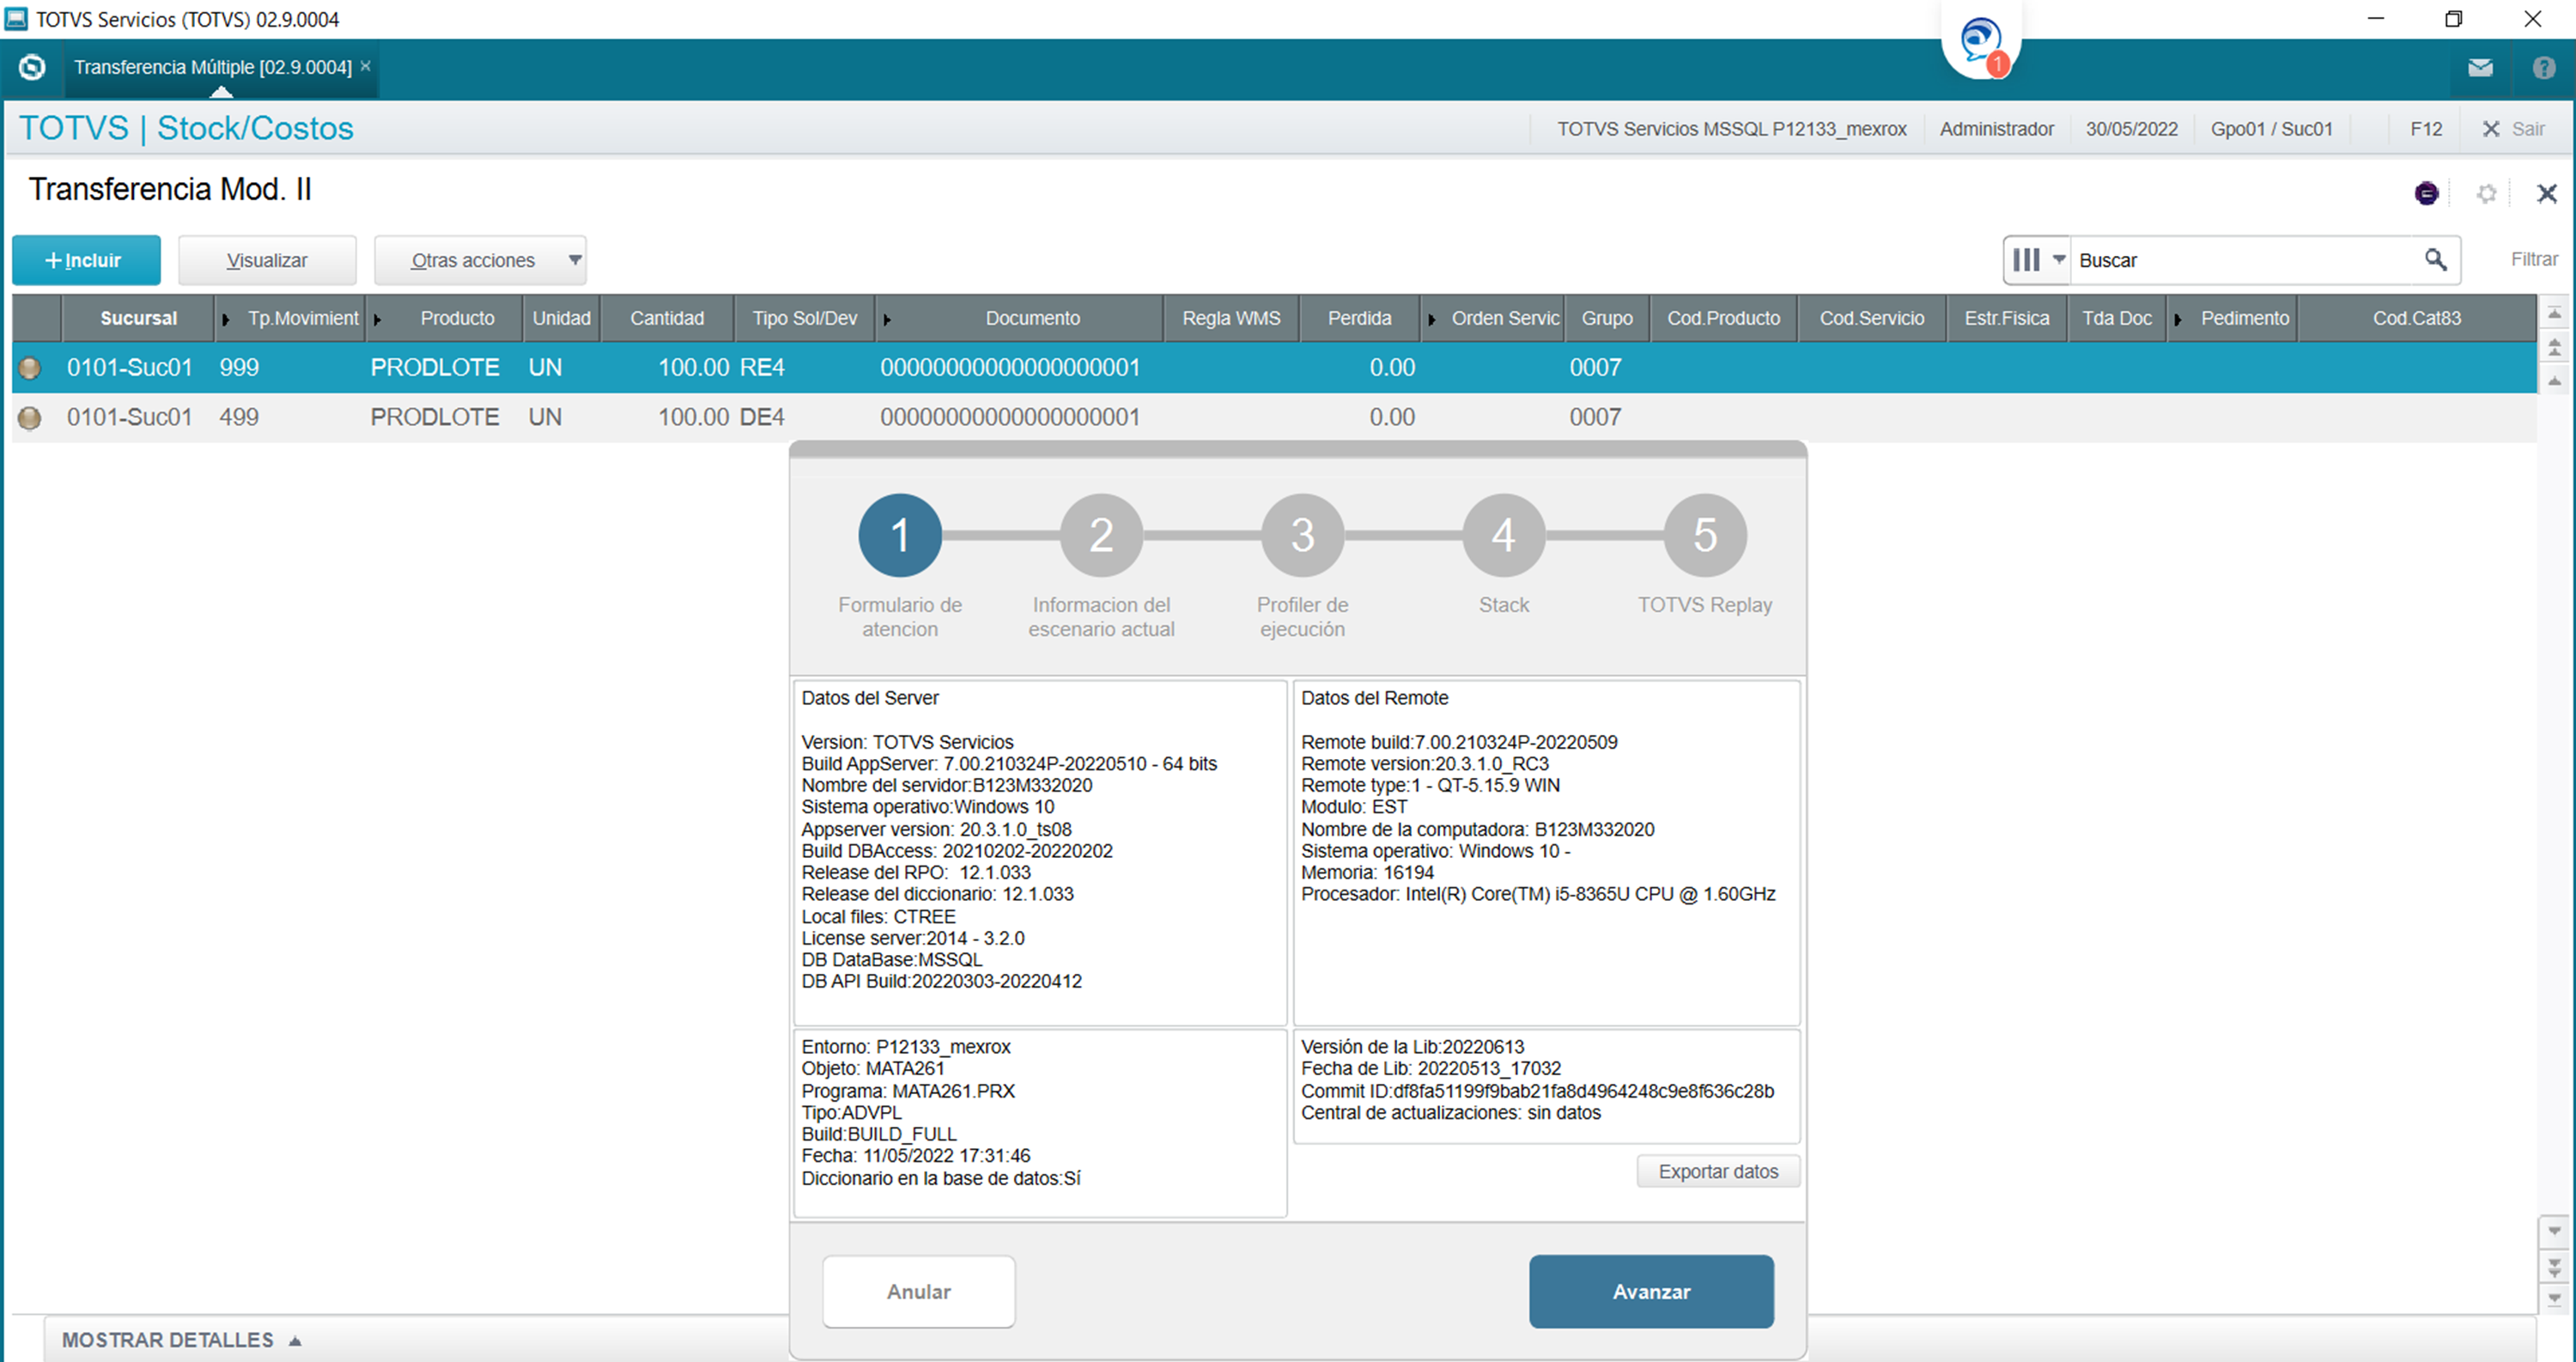Click the F12 parameters button
This screenshot has height=1362, width=2576.
point(2426,129)
